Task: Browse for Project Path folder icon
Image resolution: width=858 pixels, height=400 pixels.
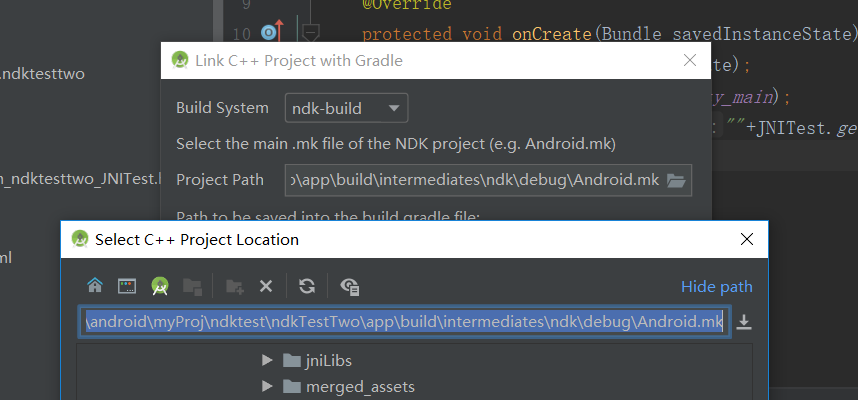Action: coord(676,180)
